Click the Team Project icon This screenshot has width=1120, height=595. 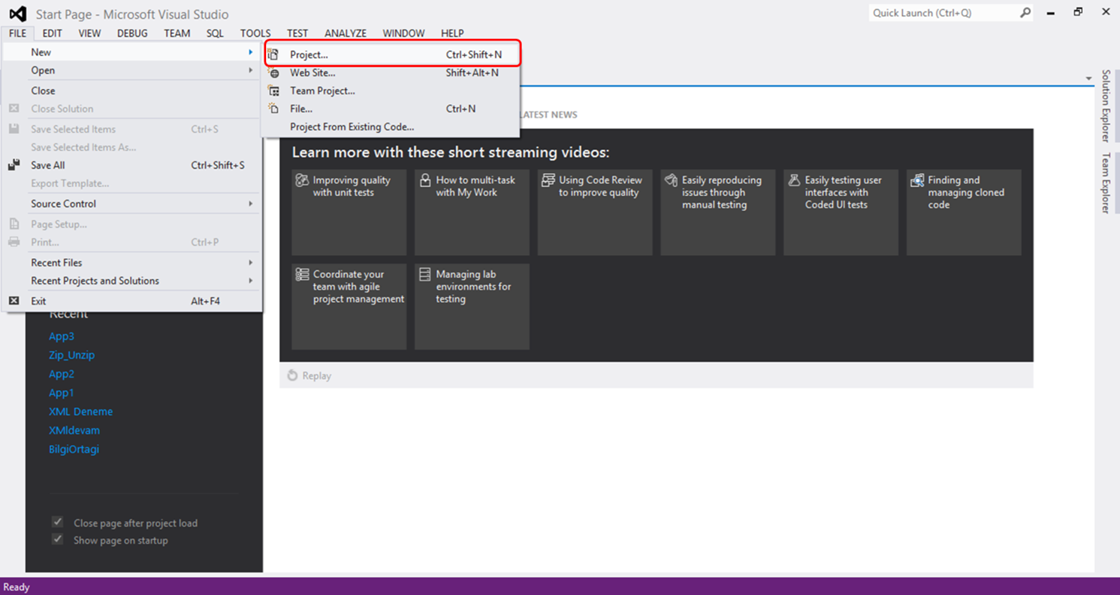[274, 91]
